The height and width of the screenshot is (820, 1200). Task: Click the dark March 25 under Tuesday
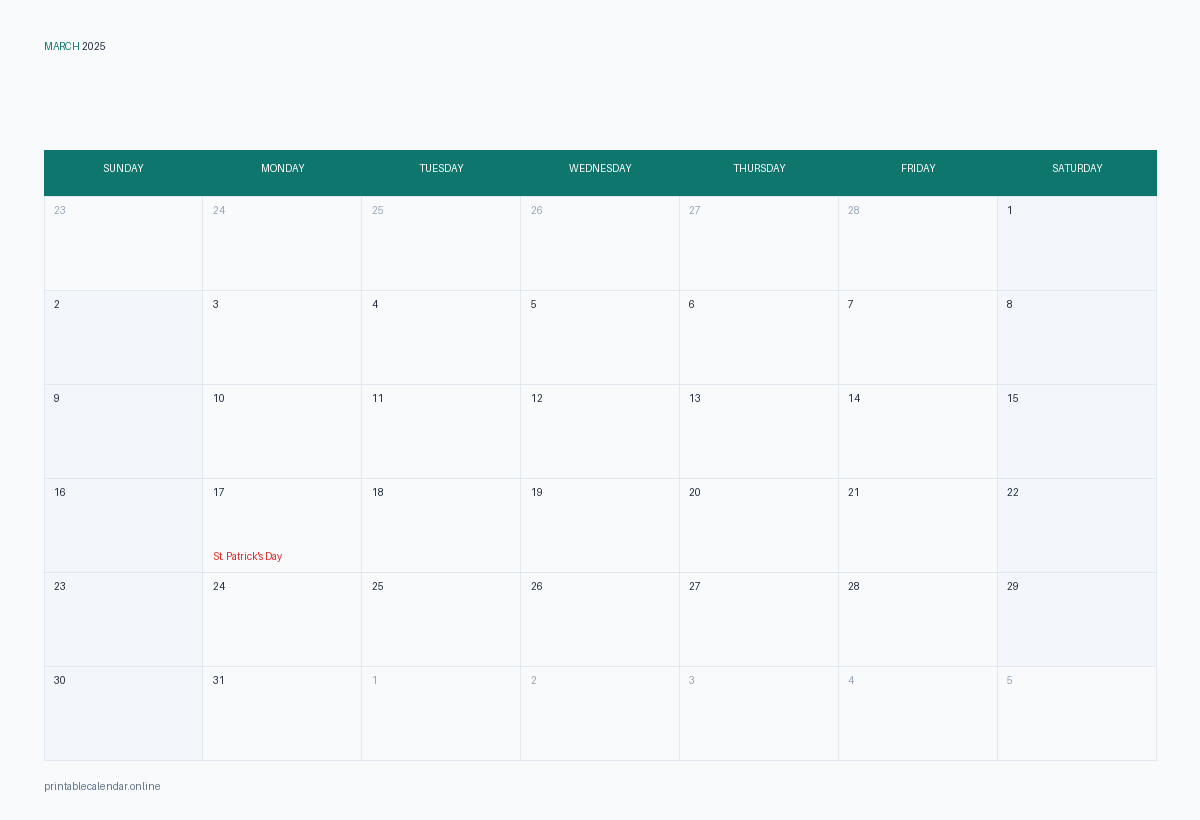coord(378,587)
